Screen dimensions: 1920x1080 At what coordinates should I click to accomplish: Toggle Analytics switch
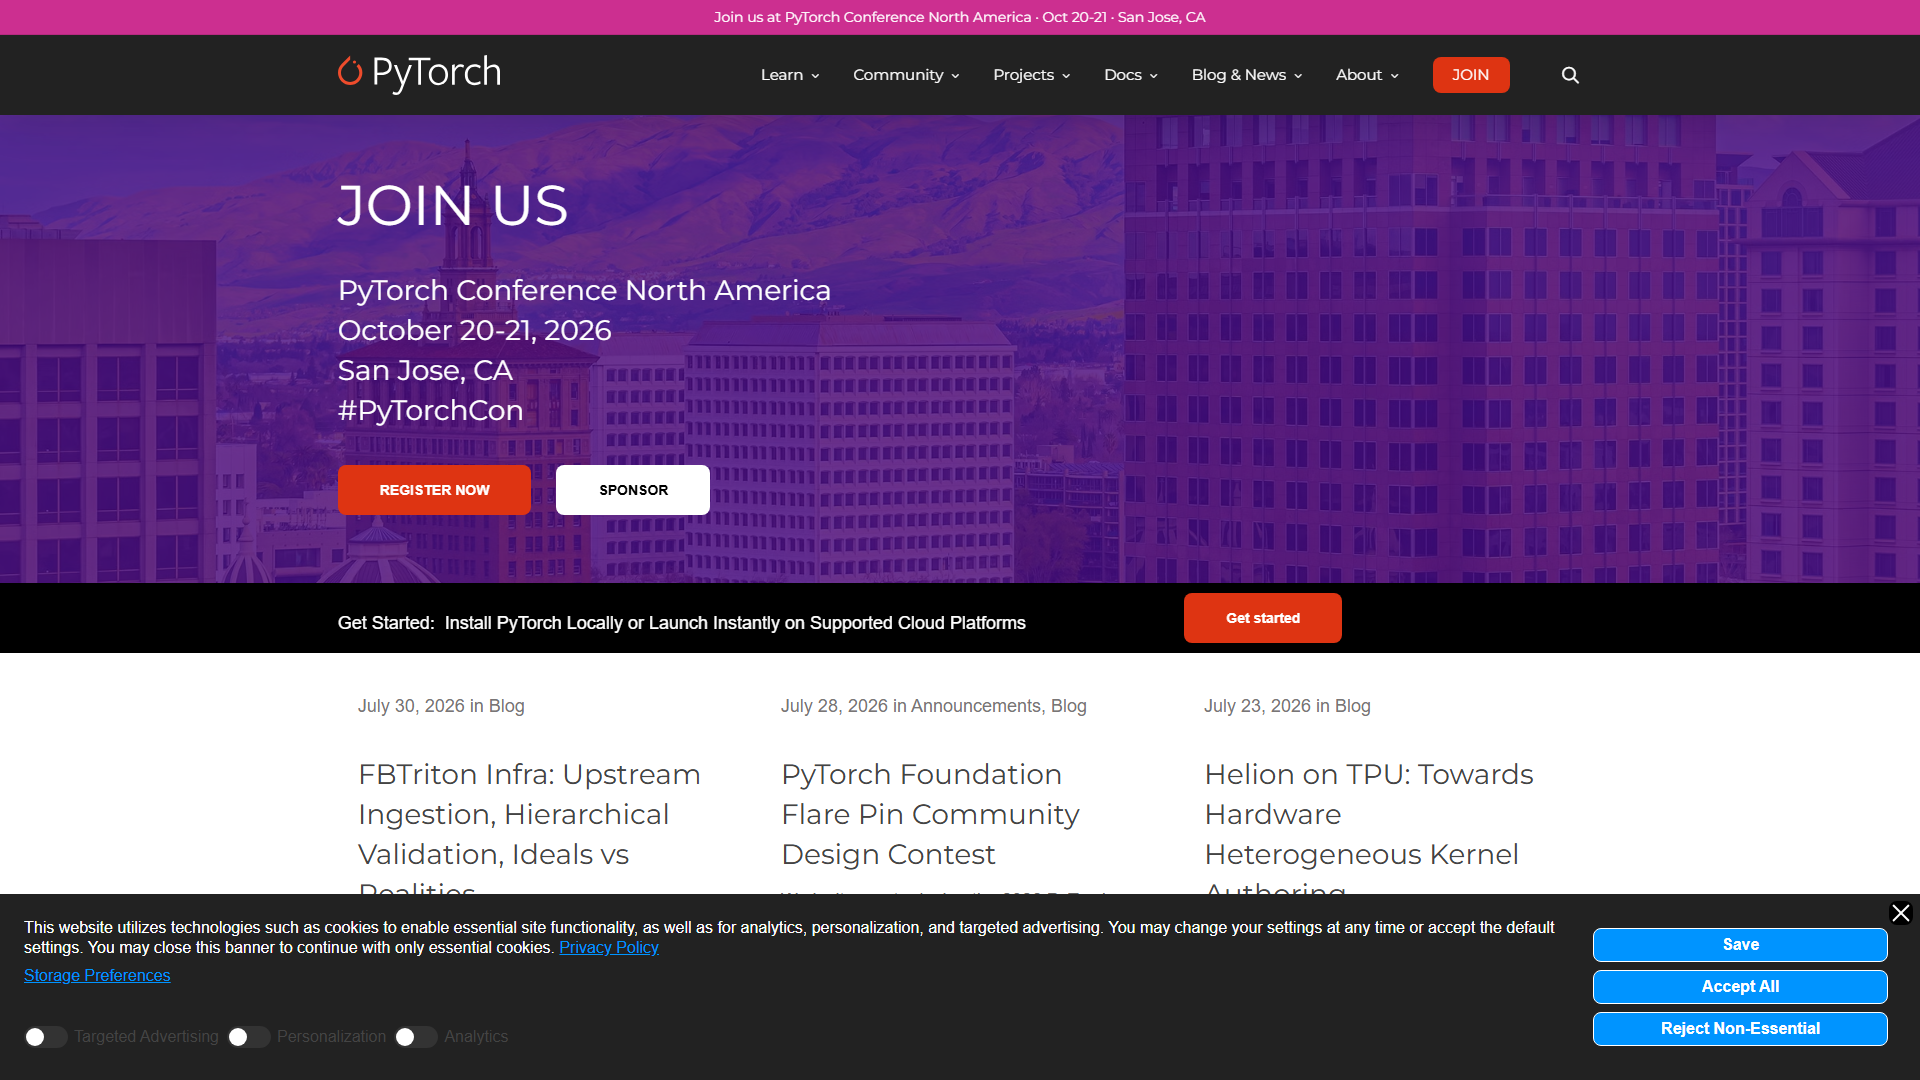tap(415, 1037)
